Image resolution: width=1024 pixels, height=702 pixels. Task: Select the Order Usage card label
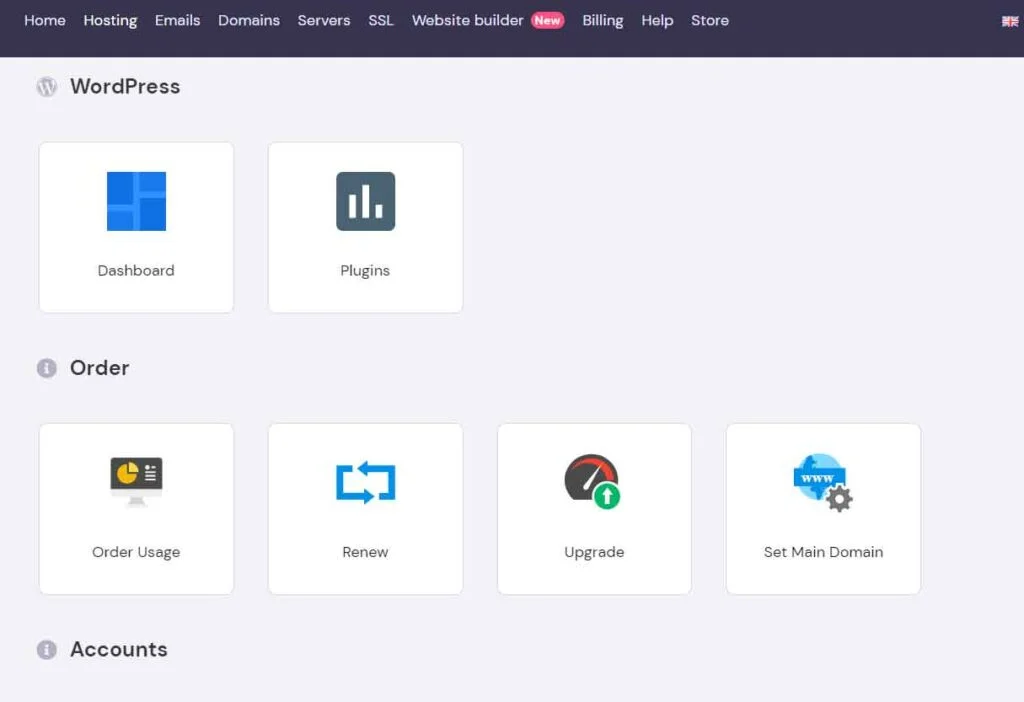[x=136, y=552]
